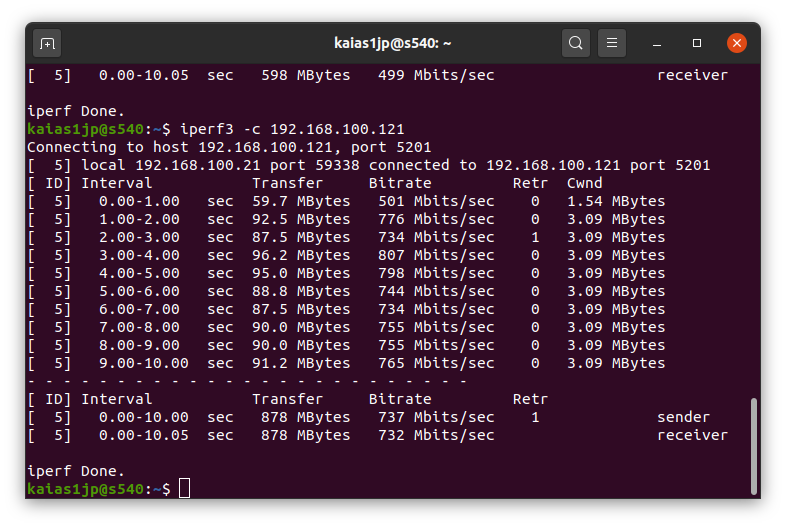Click the last 'iperf Done.' line
Screen dimensions: 786x527
pos(75,471)
